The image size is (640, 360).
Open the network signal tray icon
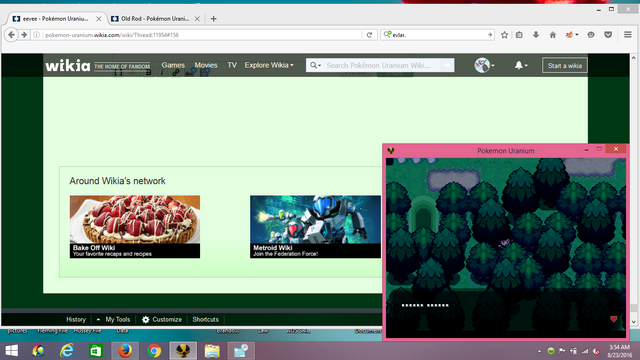(x=585, y=351)
